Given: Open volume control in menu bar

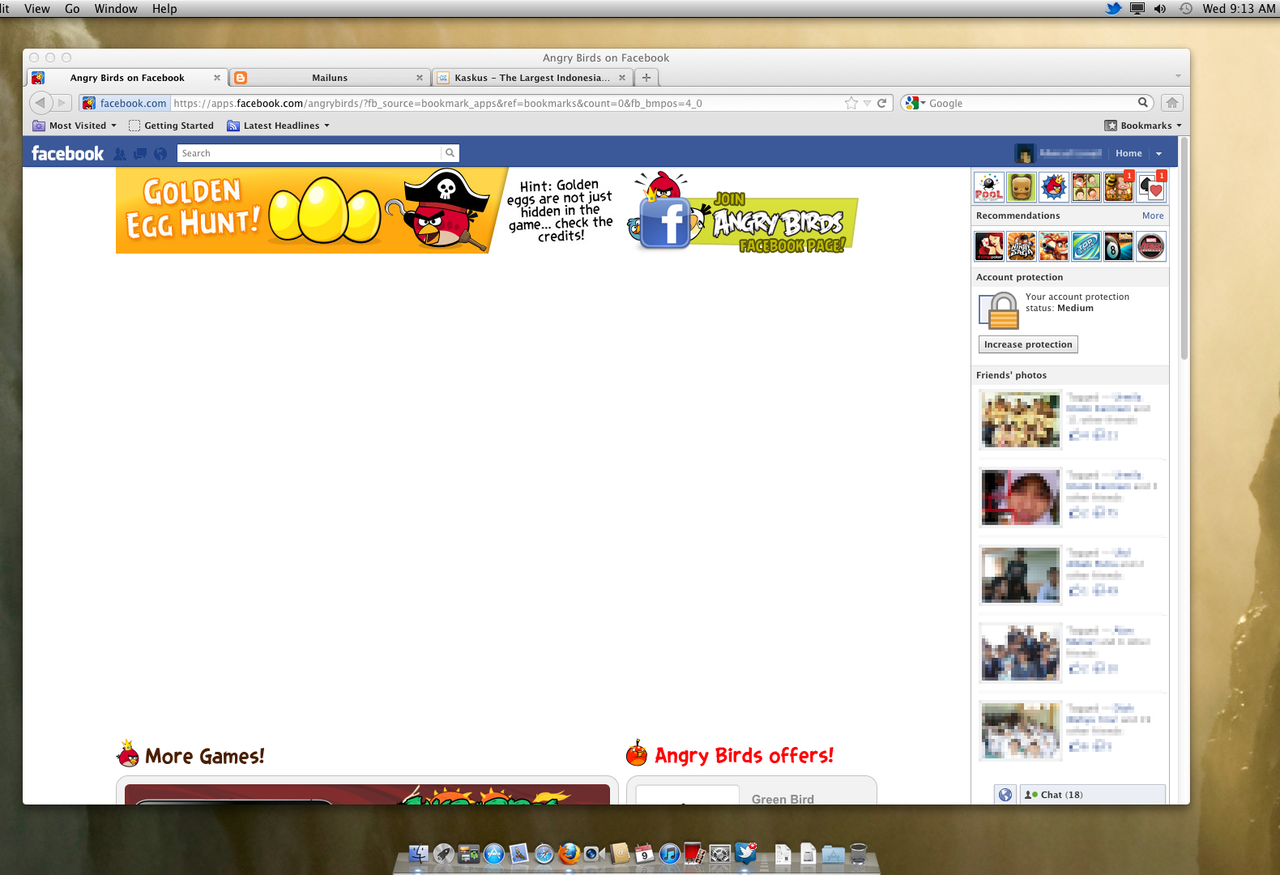Looking at the screenshot, I should 1160,9.
